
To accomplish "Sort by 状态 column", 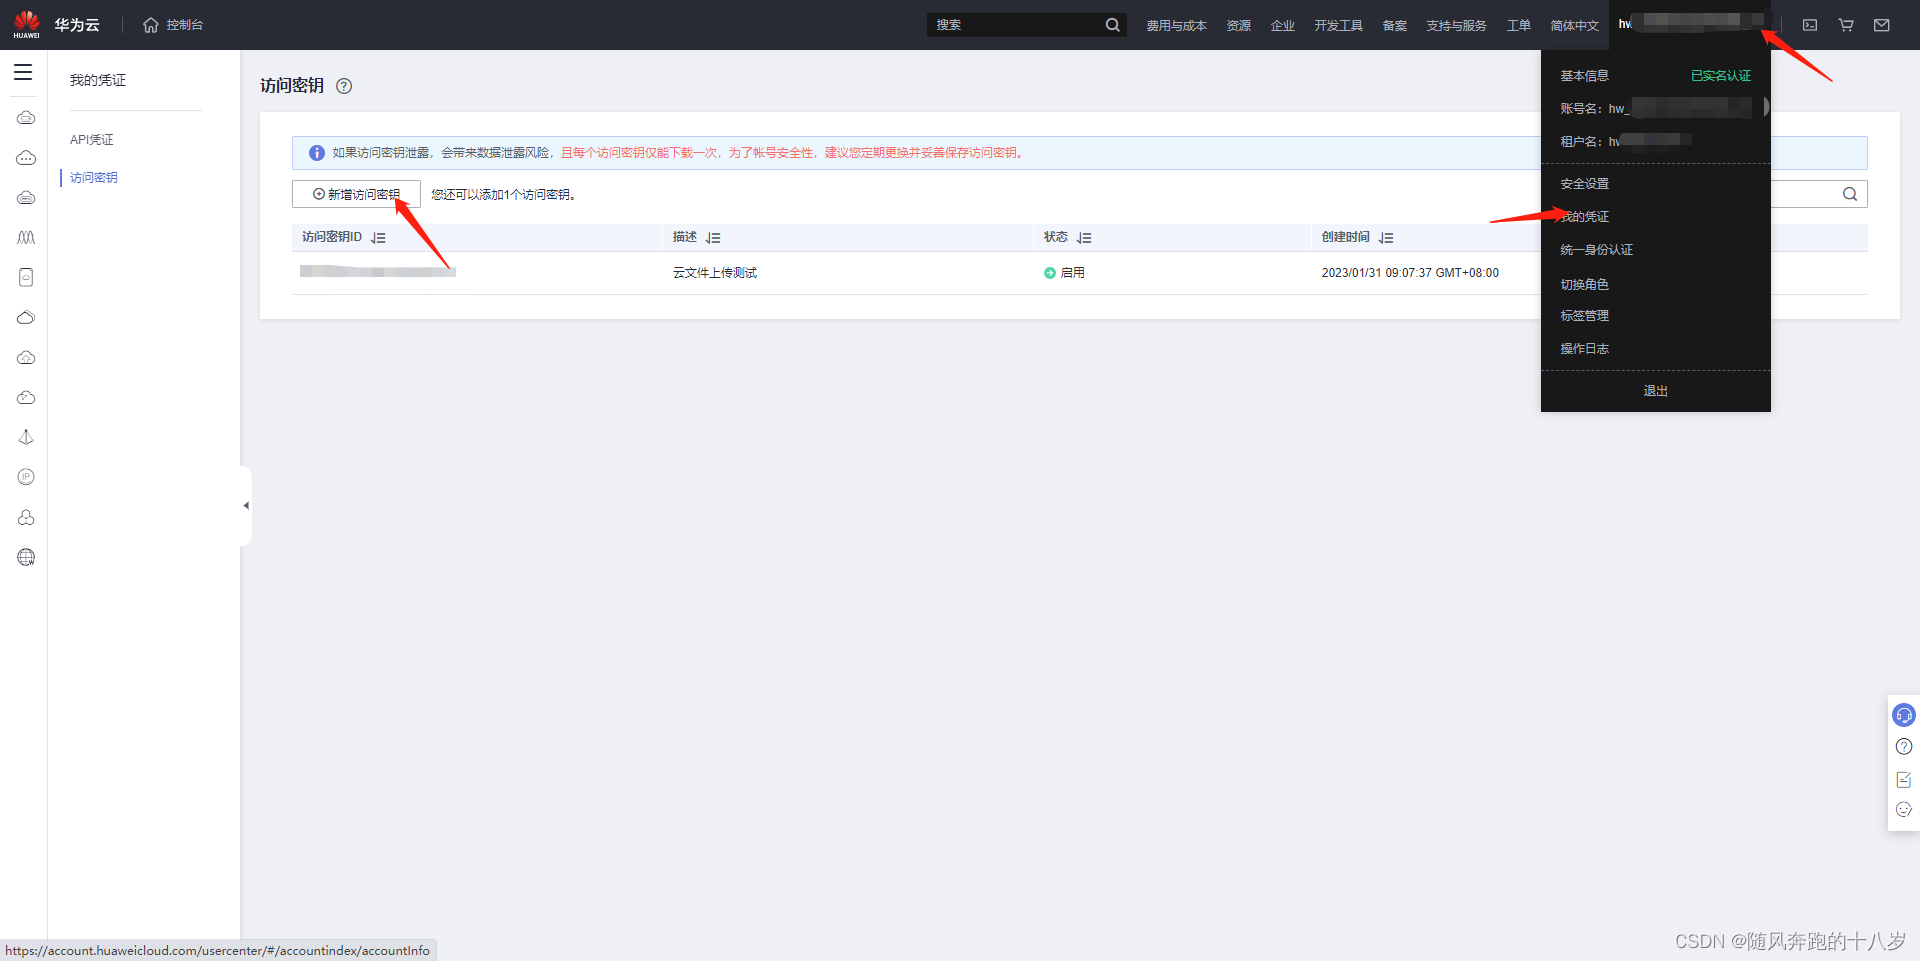I will click(x=1084, y=238).
